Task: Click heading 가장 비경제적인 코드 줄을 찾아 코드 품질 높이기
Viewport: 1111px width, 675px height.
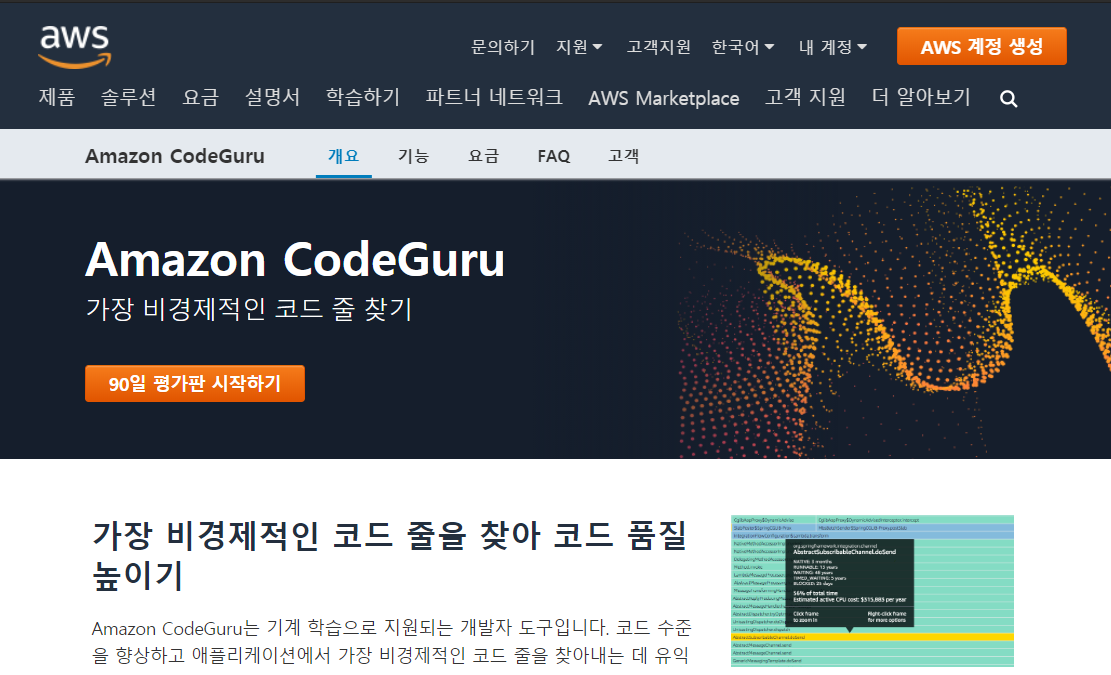Action: [x=390, y=555]
